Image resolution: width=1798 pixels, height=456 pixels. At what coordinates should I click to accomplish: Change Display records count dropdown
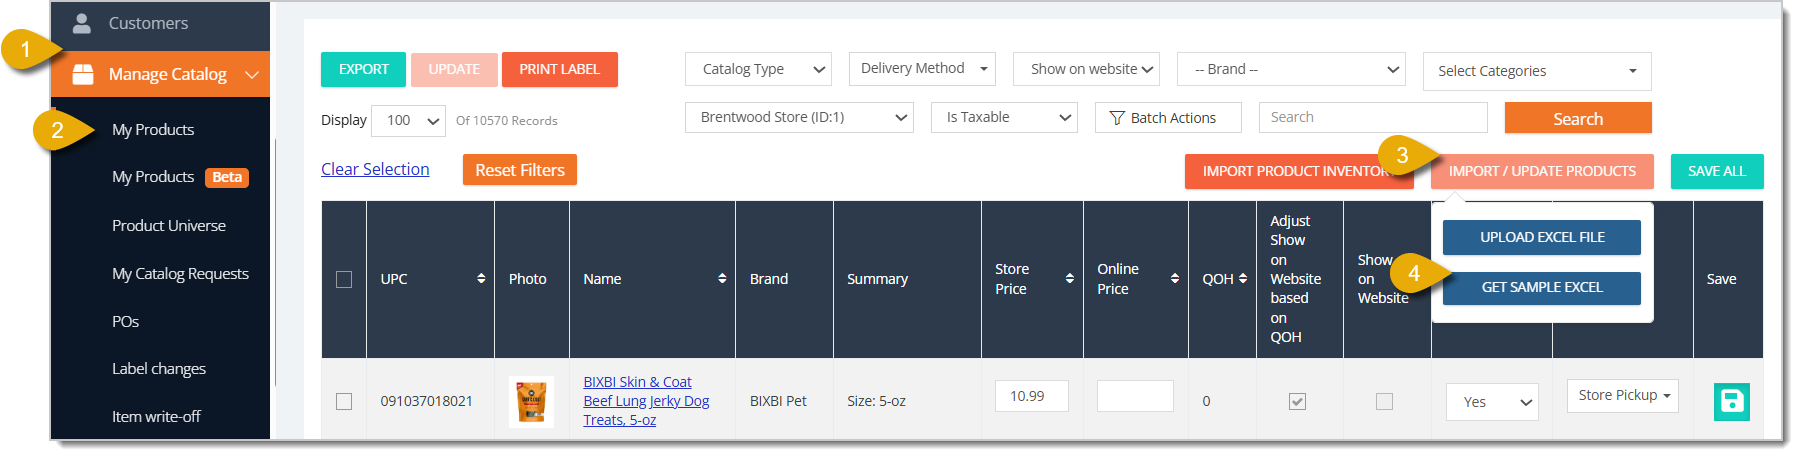408,121
